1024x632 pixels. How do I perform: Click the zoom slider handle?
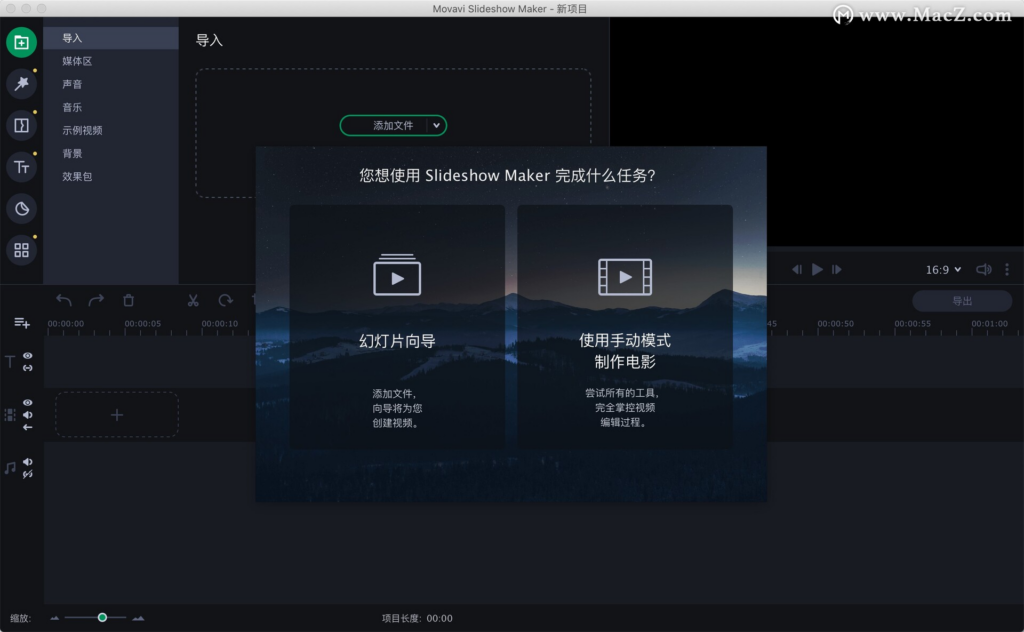(102, 617)
